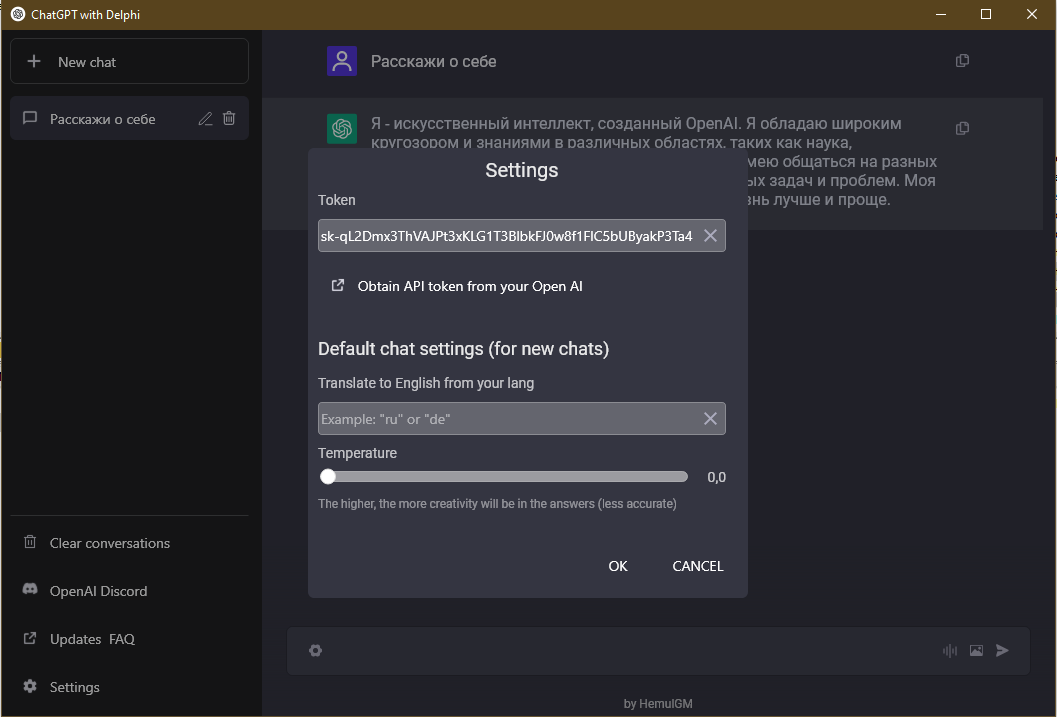The image size is (1057, 717).
Task: Click the temperature value '0,0'
Action: [717, 477]
